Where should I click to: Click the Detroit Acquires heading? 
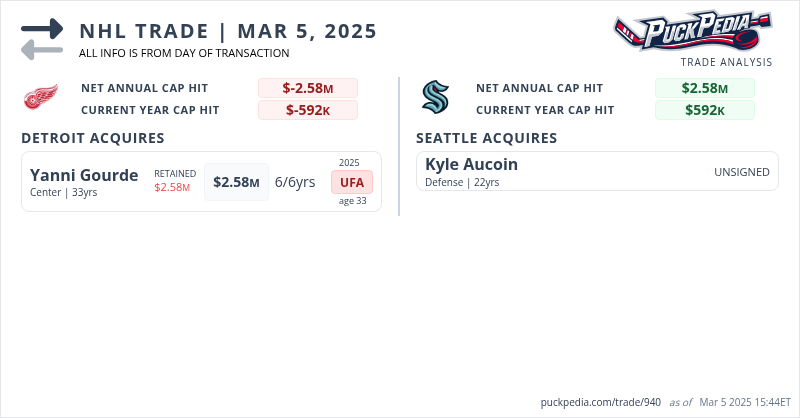click(93, 138)
